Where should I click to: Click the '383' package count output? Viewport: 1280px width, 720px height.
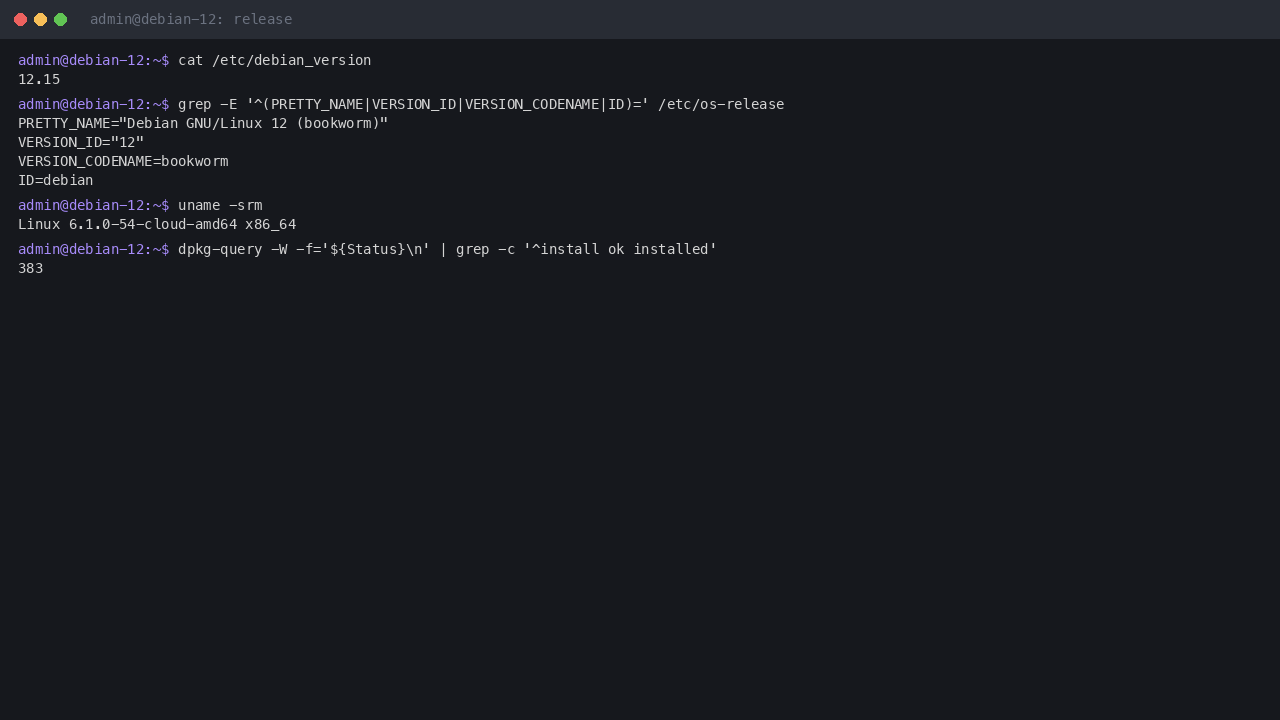[31, 268]
